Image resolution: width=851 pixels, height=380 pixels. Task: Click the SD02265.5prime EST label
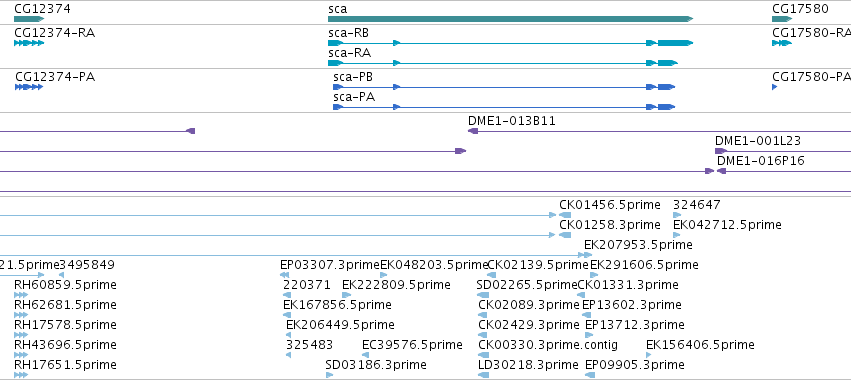click(527, 285)
